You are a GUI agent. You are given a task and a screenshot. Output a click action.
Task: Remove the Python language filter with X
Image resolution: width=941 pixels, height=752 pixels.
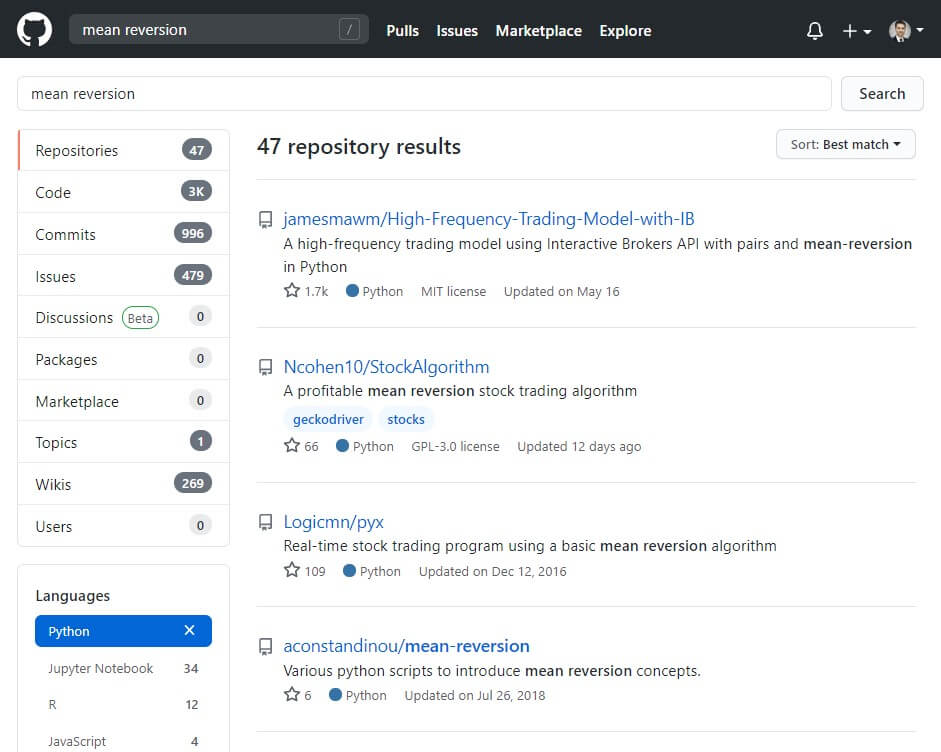tap(190, 630)
